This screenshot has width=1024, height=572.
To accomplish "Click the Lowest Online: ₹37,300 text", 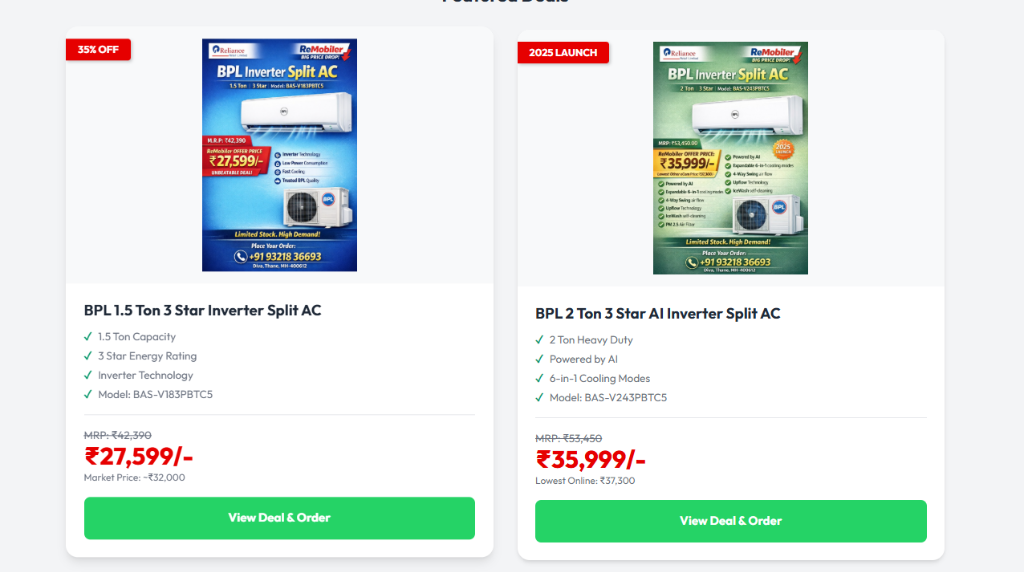I will coord(585,481).
